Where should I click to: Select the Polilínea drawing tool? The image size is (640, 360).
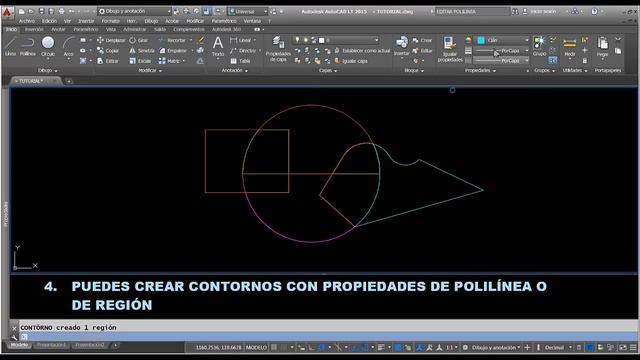point(28,46)
